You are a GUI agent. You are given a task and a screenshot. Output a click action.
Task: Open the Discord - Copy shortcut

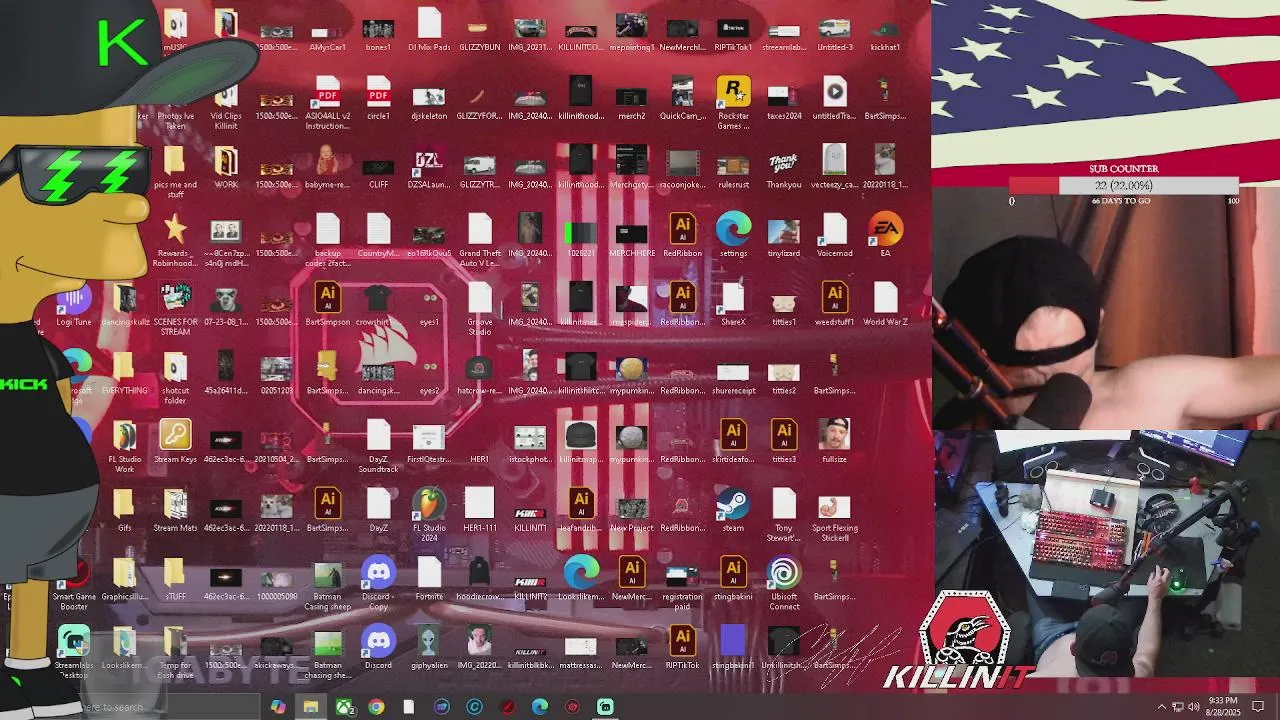[378, 573]
